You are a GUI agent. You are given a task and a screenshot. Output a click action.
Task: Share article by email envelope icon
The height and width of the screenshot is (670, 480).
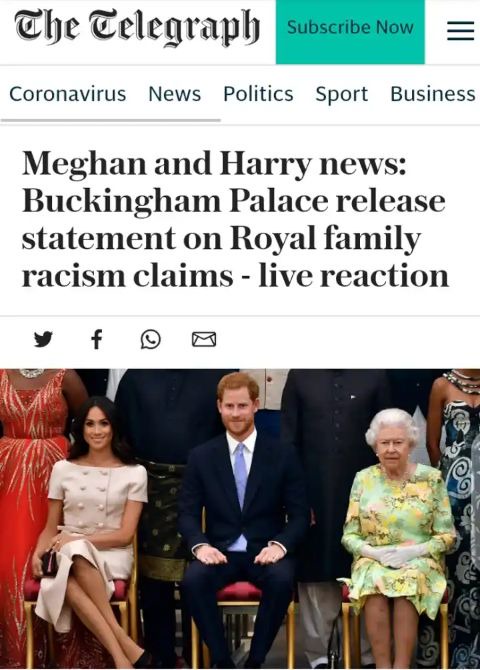click(x=204, y=339)
